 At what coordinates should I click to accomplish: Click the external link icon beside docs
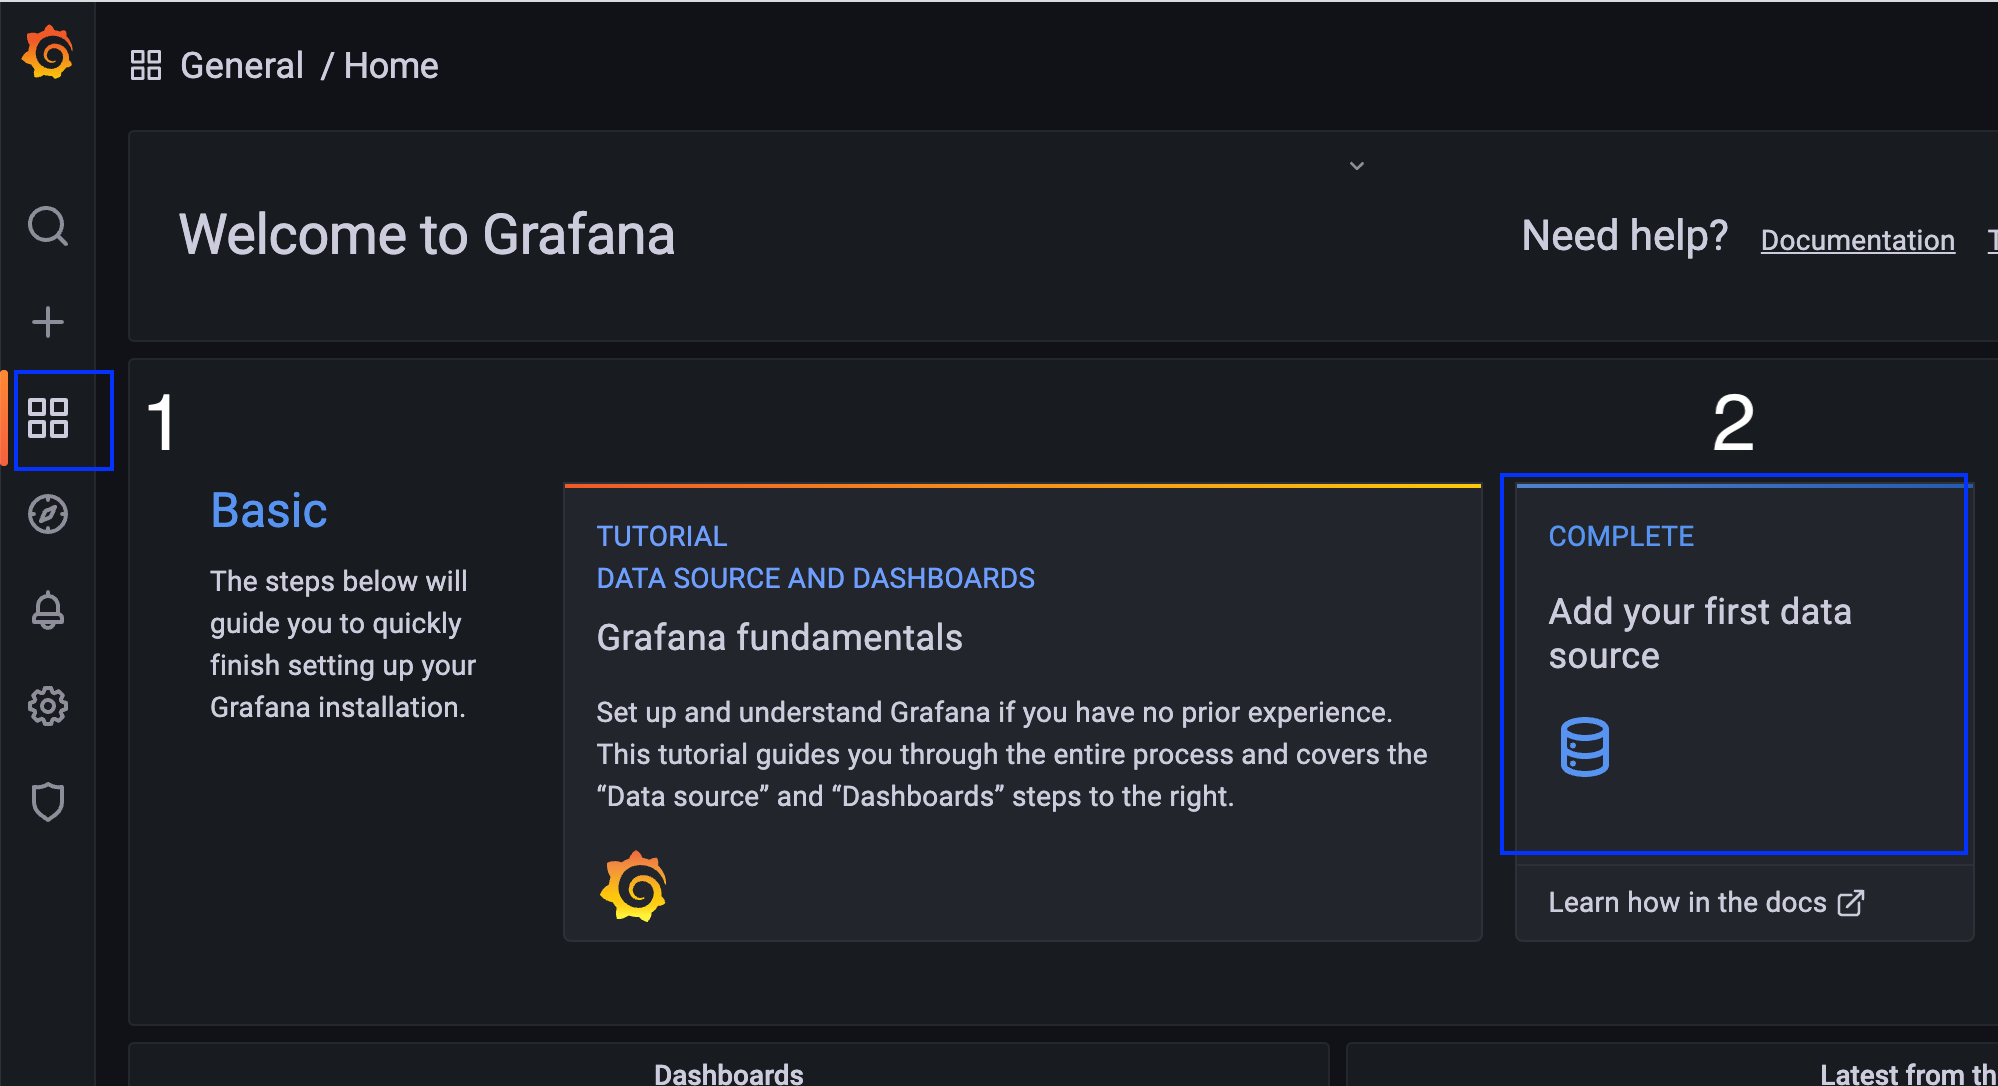pyautogui.click(x=1851, y=903)
